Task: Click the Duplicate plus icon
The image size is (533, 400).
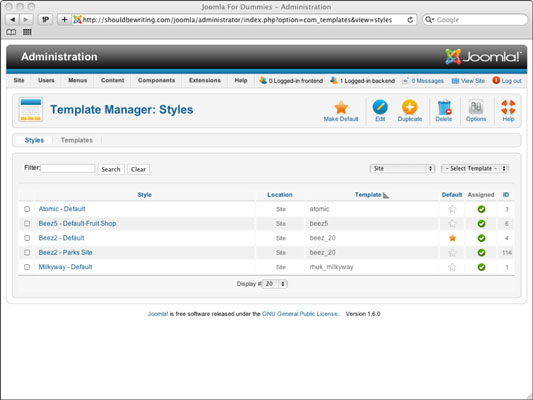Action: (410, 107)
